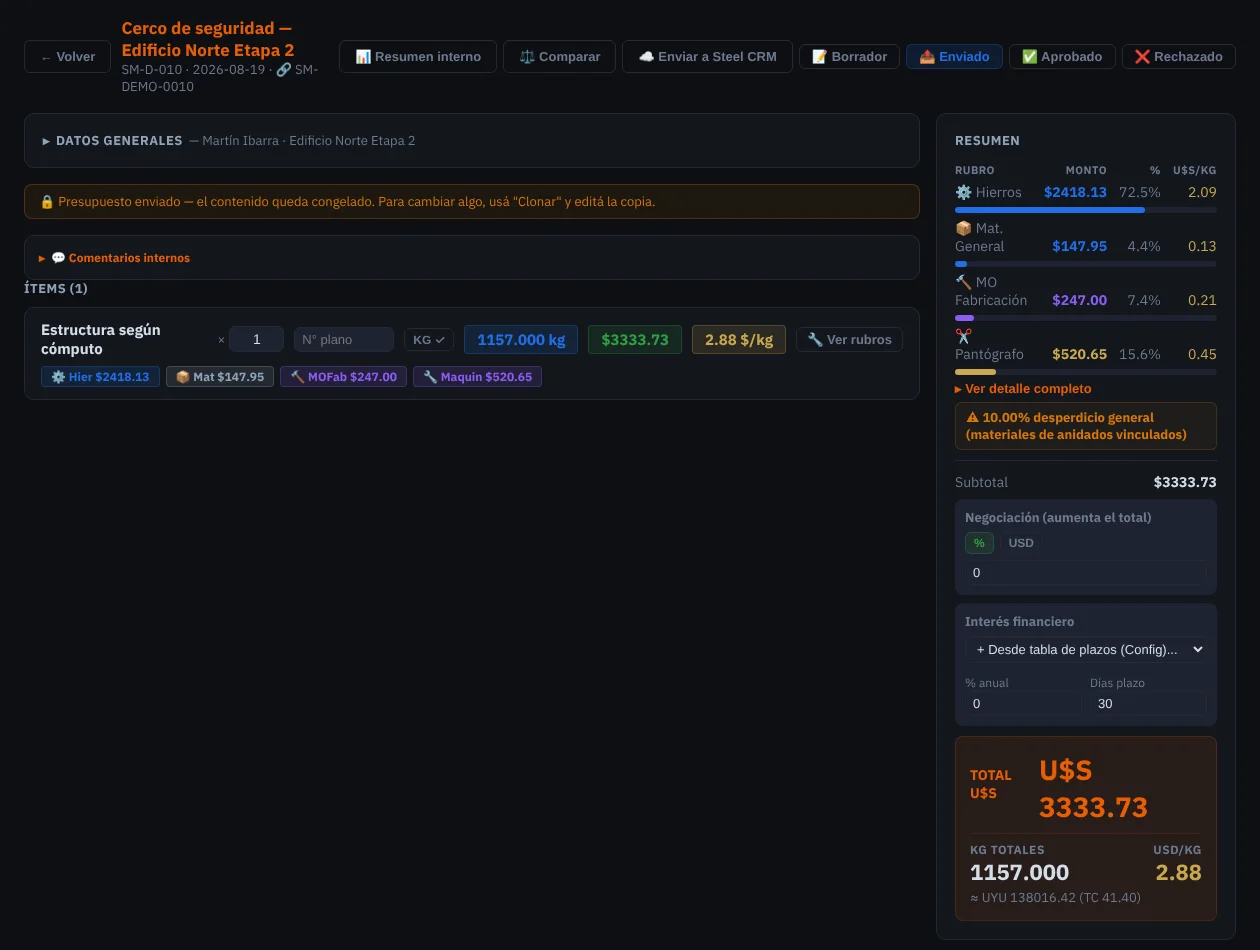Select percent negotiation mode
The width and height of the screenshot is (1260, 950).
pos(979,543)
